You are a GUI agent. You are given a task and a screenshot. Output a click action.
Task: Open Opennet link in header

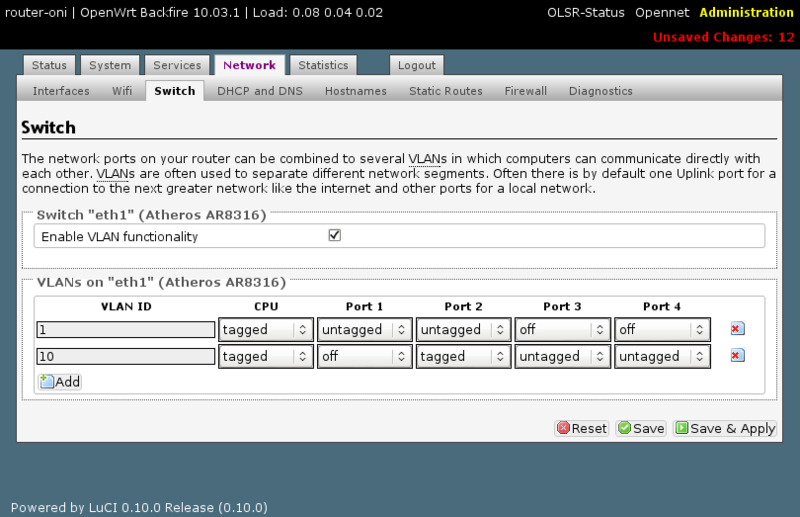click(x=662, y=13)
